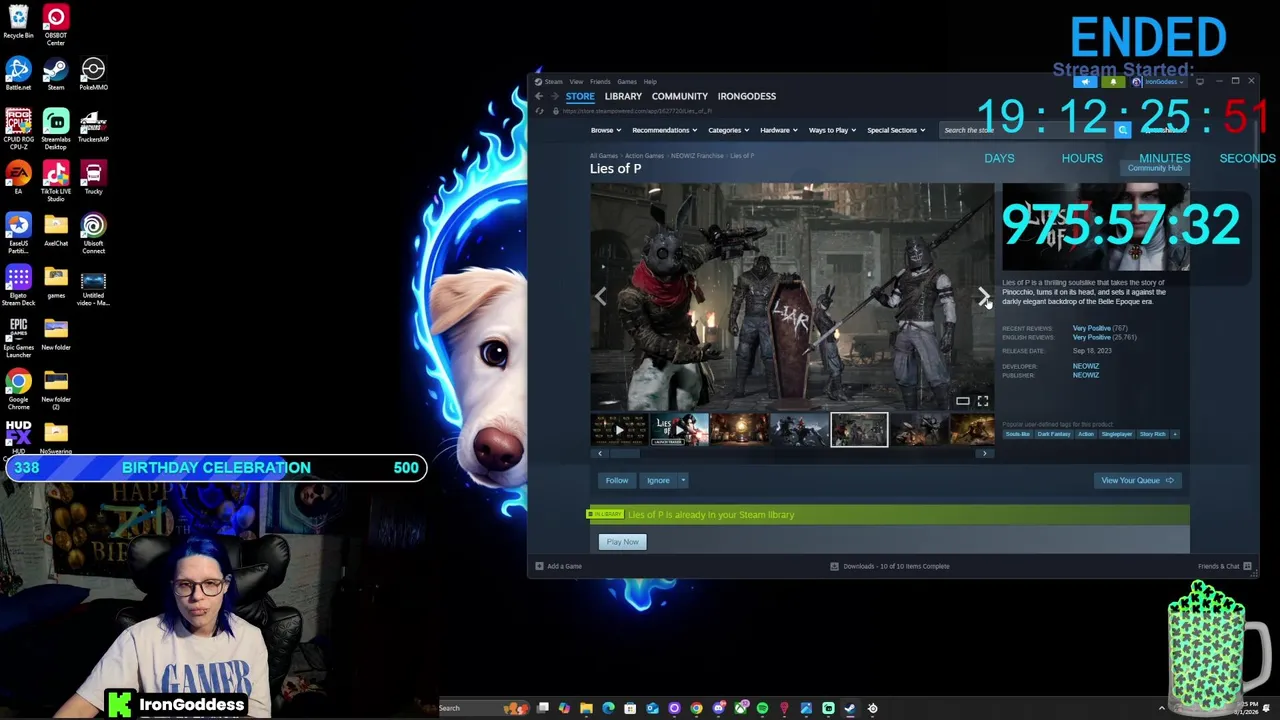1280x720 pixels.
Task: Expand the Categories dropdown
Action: tap(729, 130)
